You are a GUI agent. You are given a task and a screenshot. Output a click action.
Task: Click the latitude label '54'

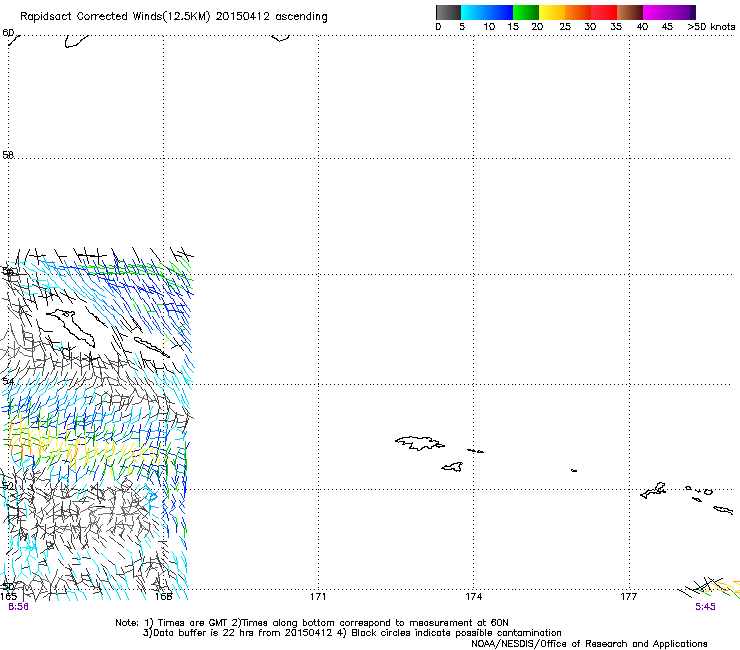[x=8, y=381]
